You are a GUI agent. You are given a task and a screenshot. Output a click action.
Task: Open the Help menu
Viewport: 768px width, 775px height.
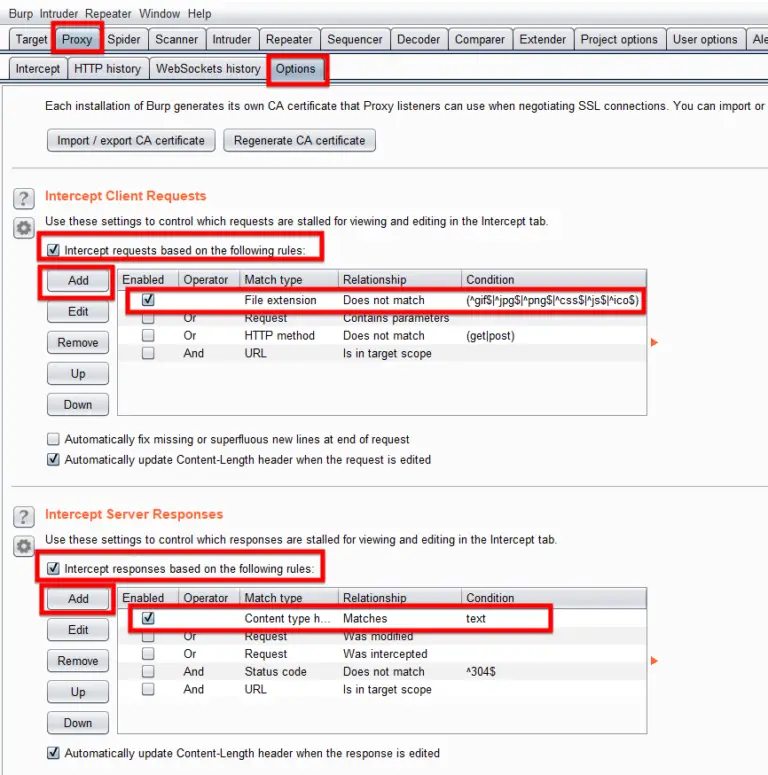coord(199,14)
